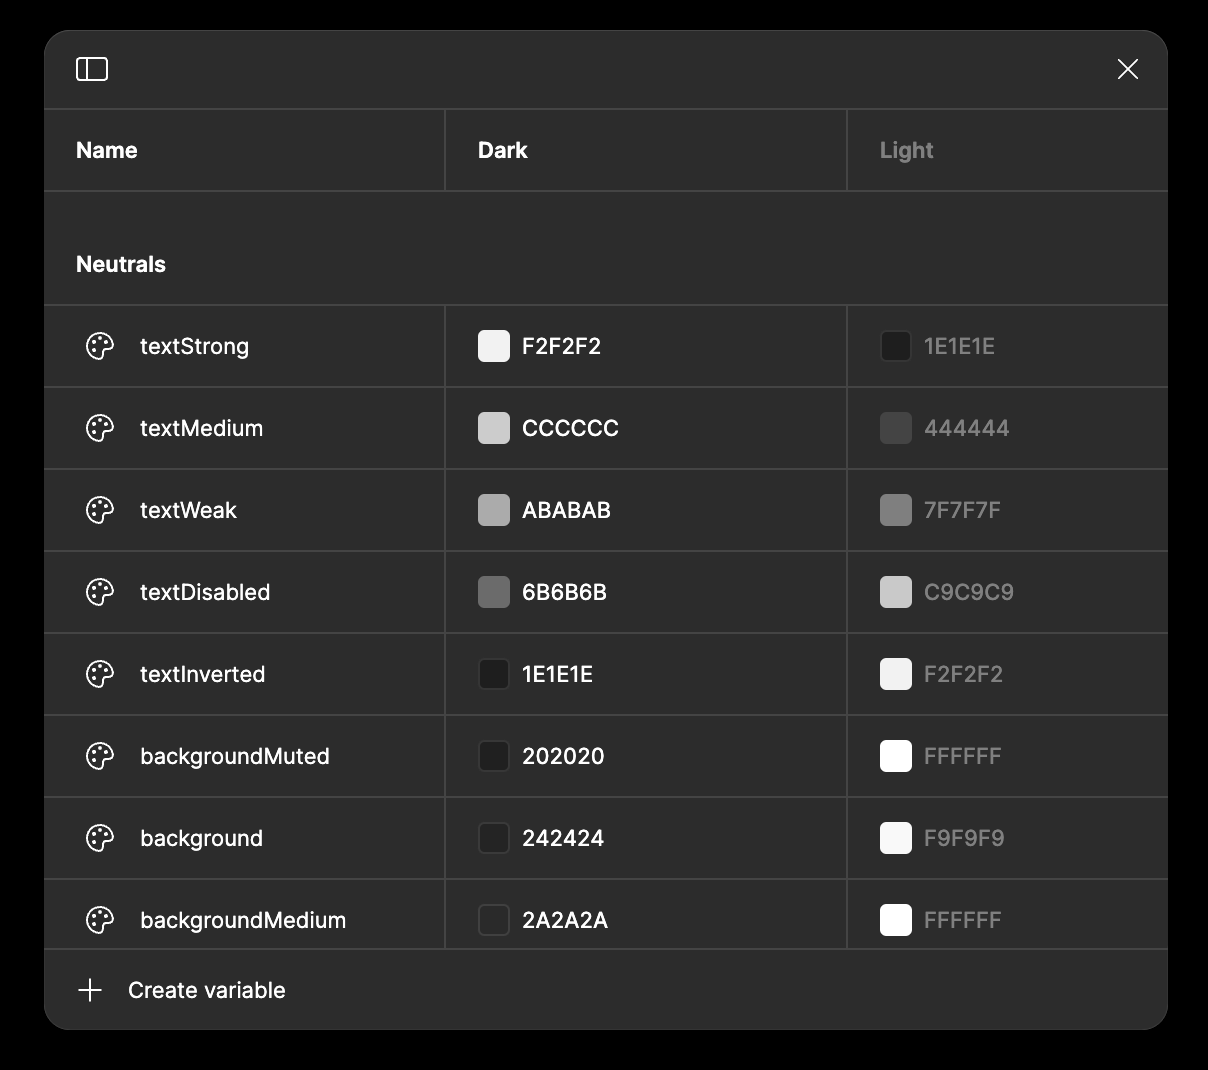Click the palette icon for textMedium
Image resolution: width=1208 pixels, height=1070 pixels.
coord(100,428)
